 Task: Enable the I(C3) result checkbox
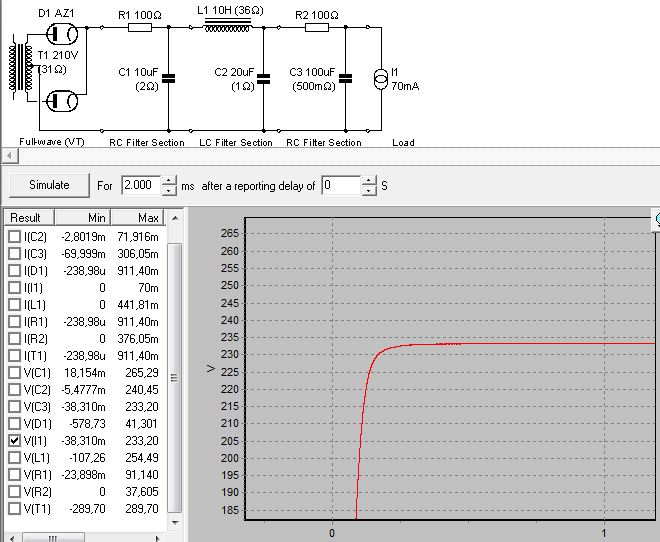[x=14, y=254]
